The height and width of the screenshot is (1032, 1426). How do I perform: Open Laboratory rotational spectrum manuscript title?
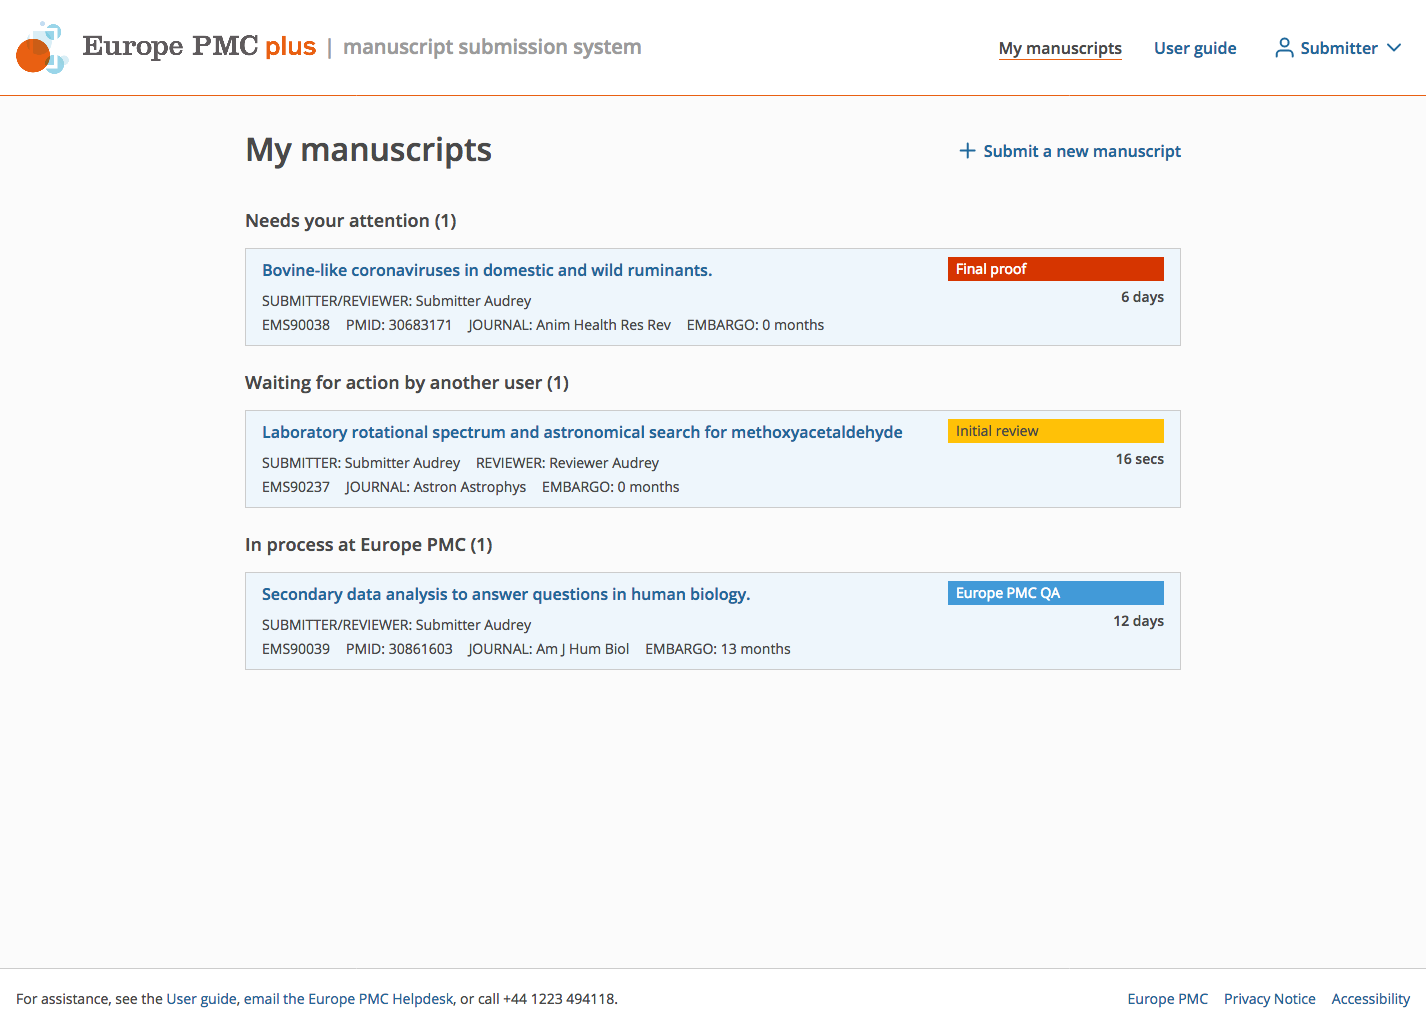coord(582,432)
